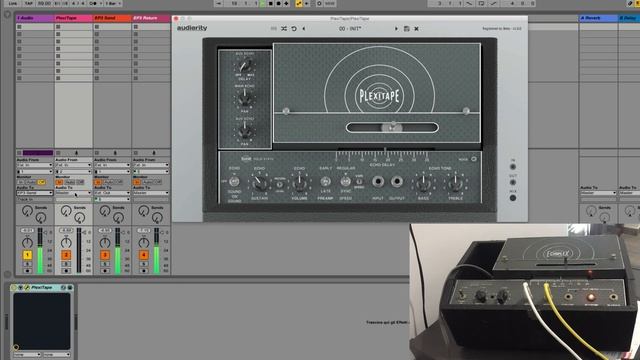Image resolution: width=640 pixels, height=360 pixels.
Task: Select the PlexiTape track header
Action: (73, 18)
